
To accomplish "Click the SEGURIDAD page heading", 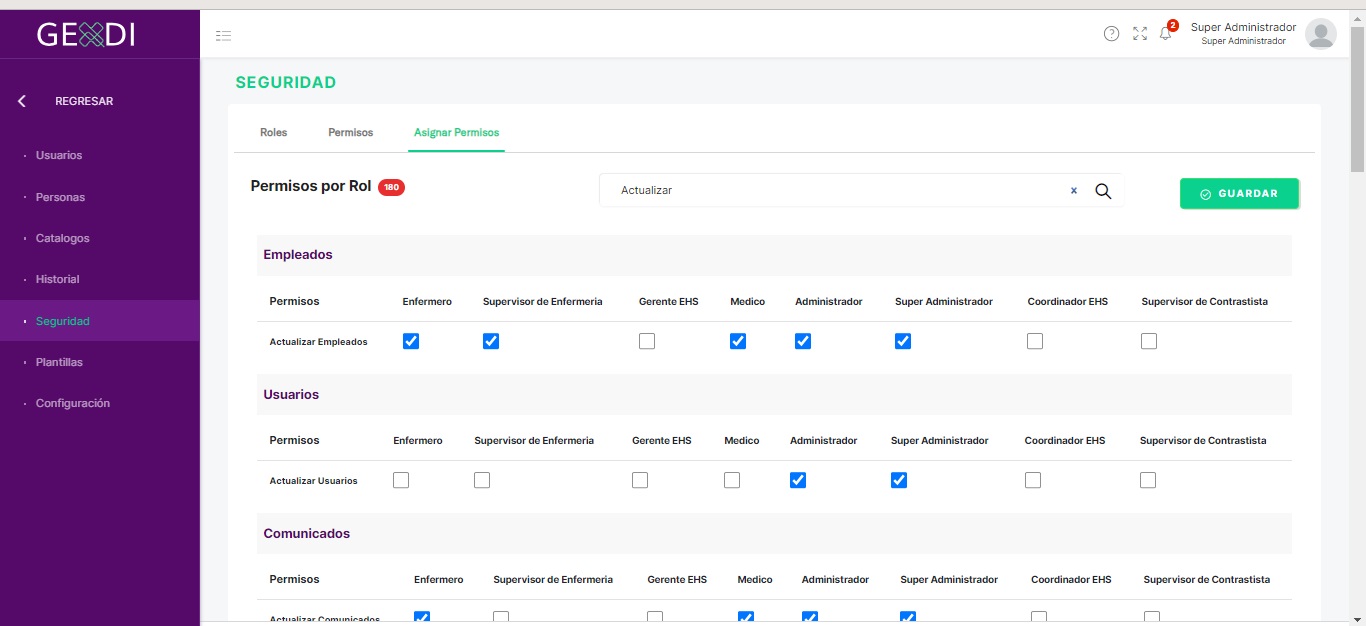I will (286, 82).
